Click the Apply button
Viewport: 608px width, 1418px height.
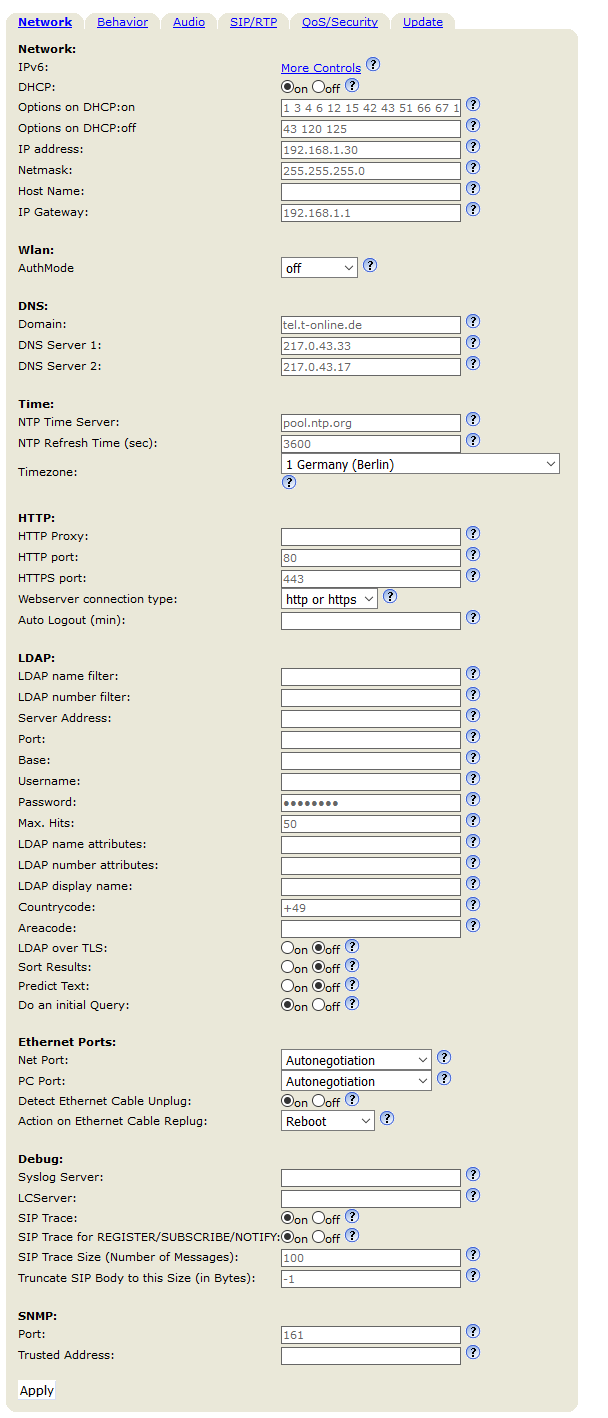(37, 1390)
